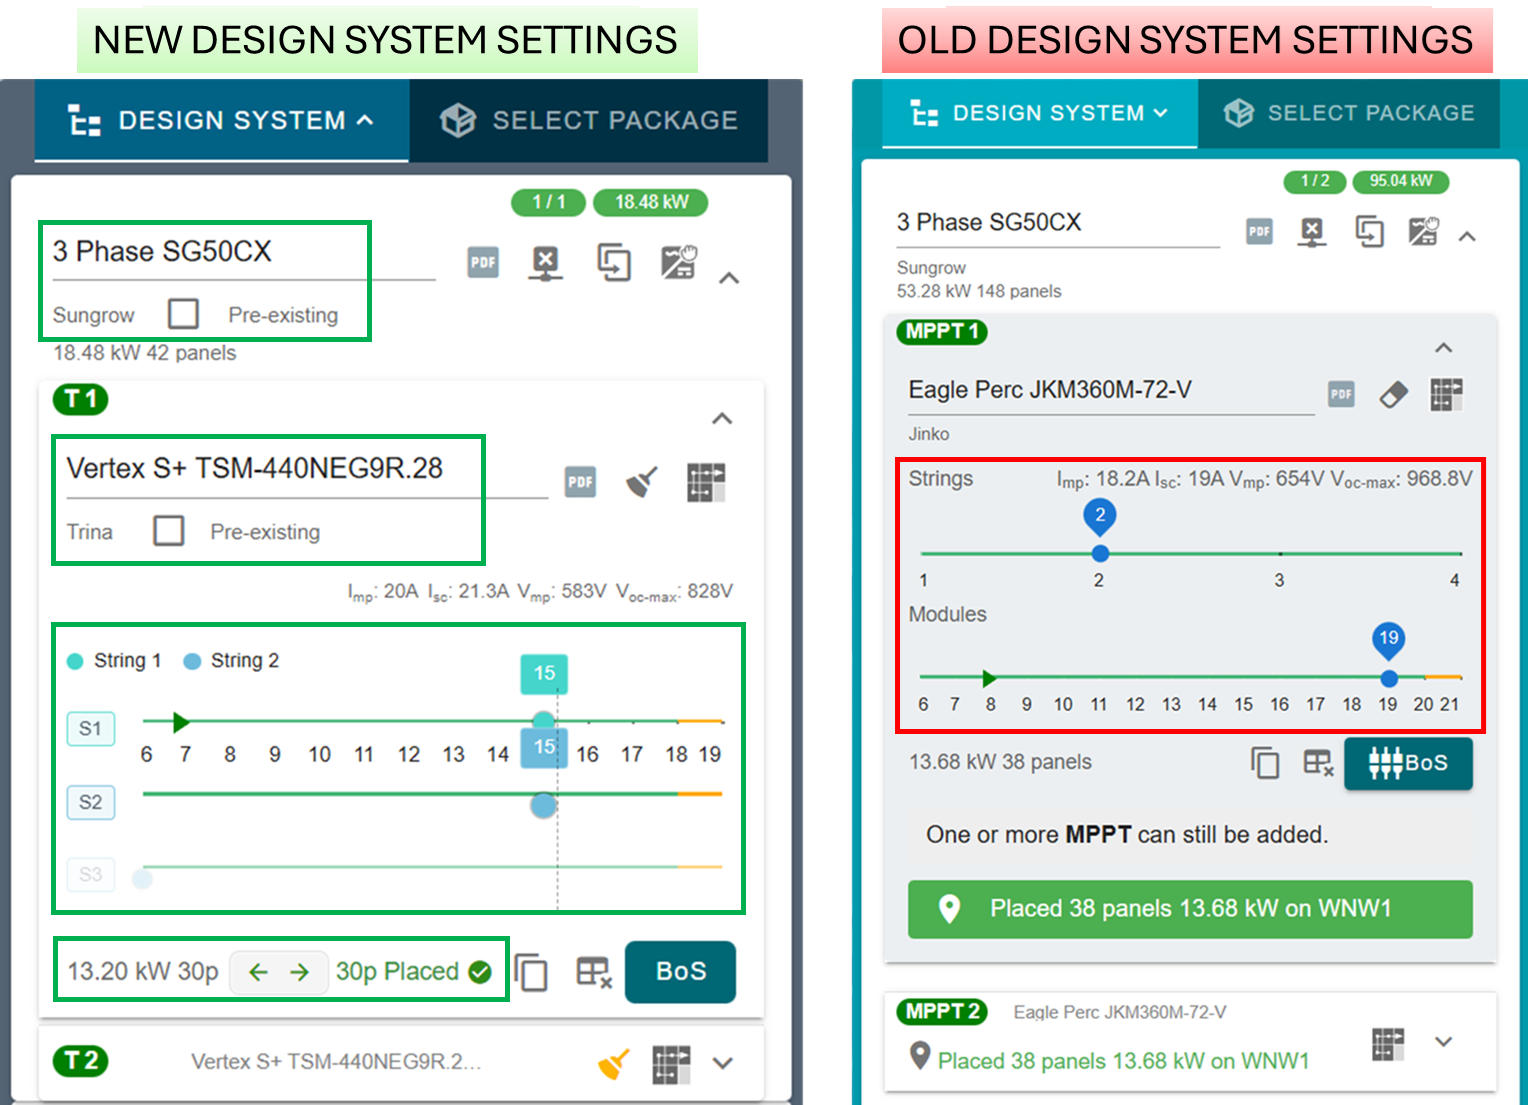Click the orange broom icon in T2 row

click(x=614, y=1064)
